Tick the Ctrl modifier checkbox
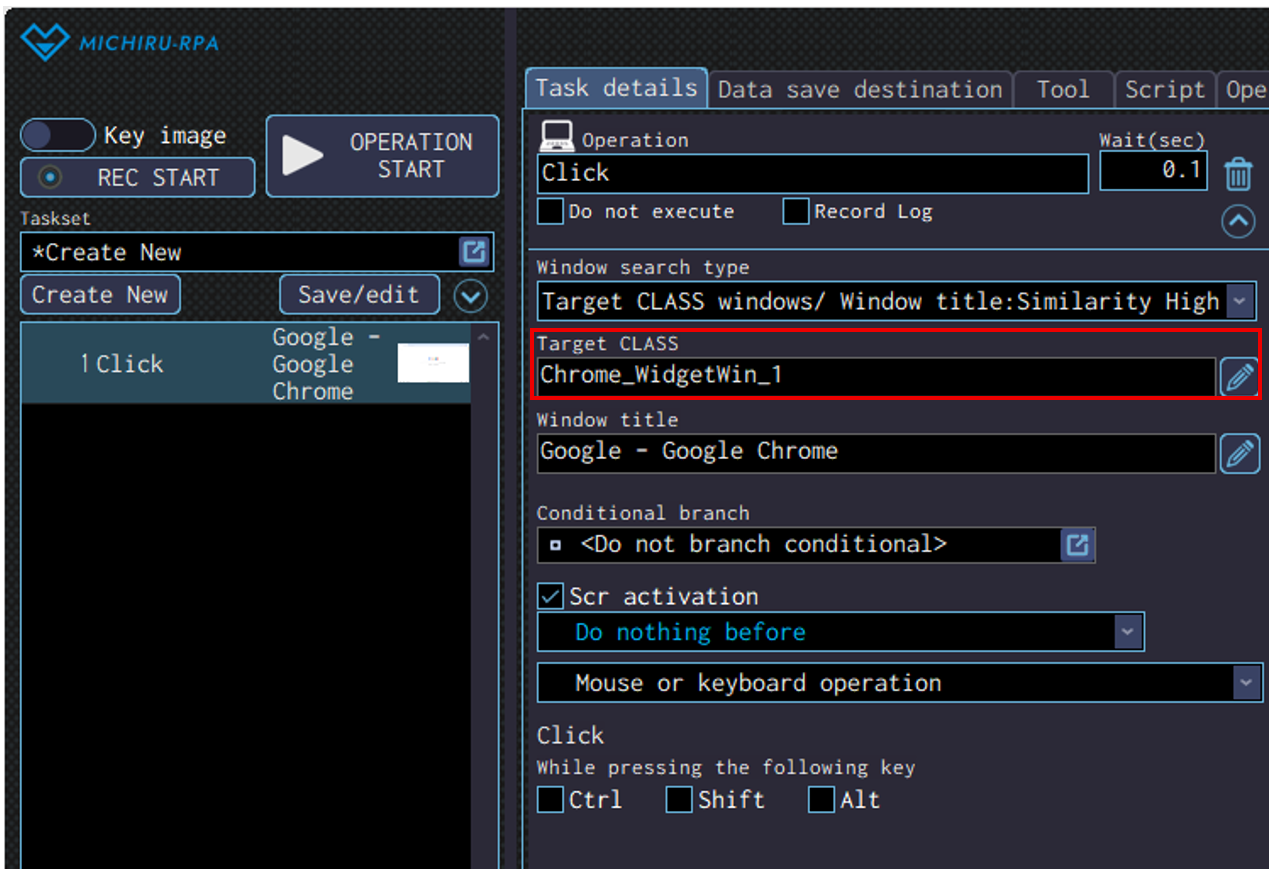The width and height of the screenshot is (1274, 876). click(550, 800)
